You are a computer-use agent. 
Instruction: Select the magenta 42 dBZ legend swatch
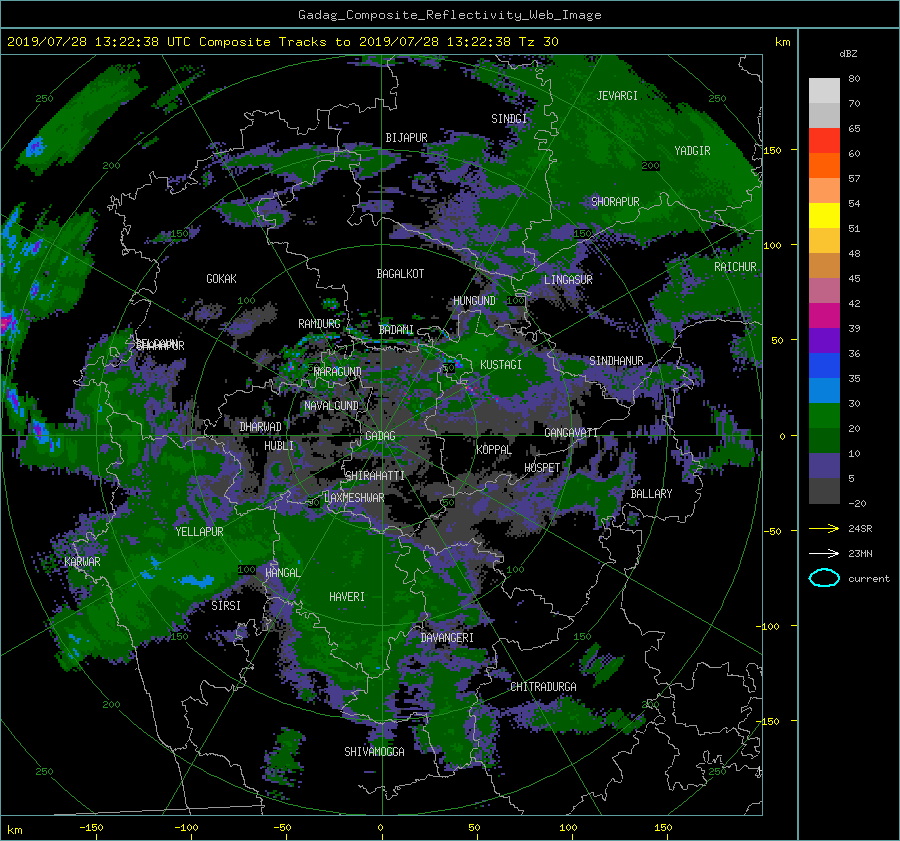824,315
